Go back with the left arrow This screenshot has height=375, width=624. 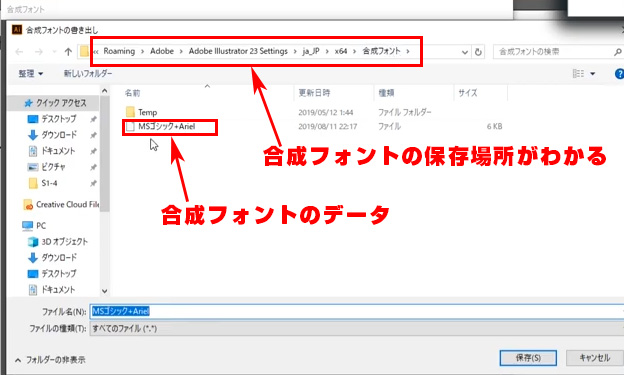point(19,52)
